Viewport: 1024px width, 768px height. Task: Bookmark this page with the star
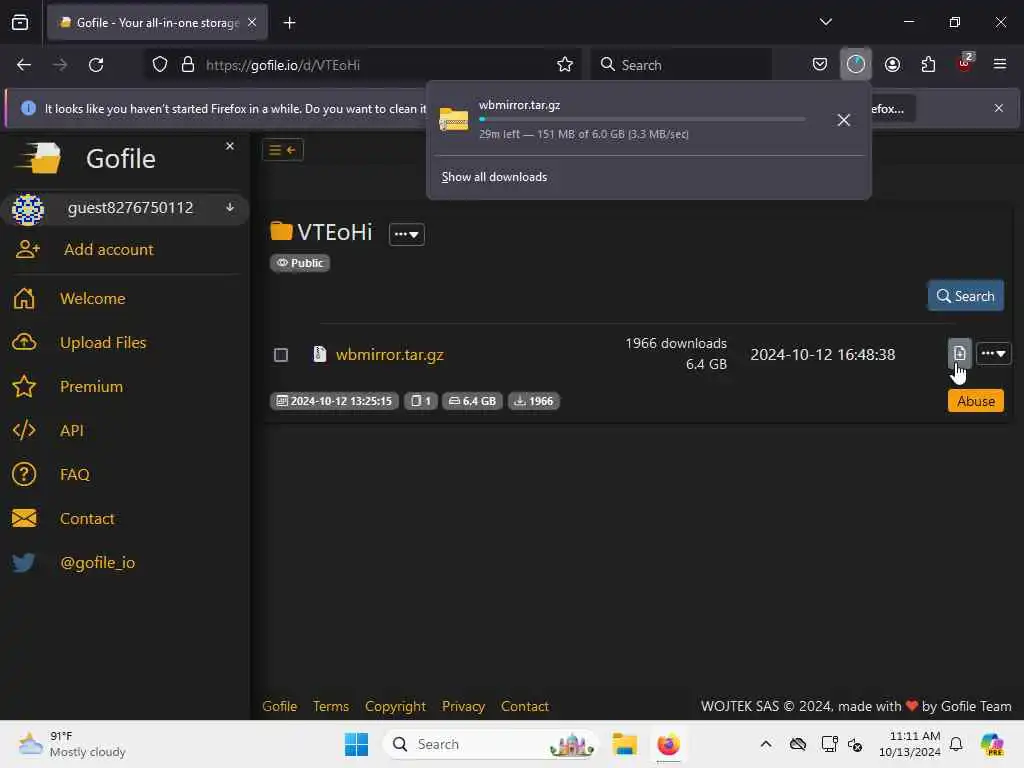(565, 65)
